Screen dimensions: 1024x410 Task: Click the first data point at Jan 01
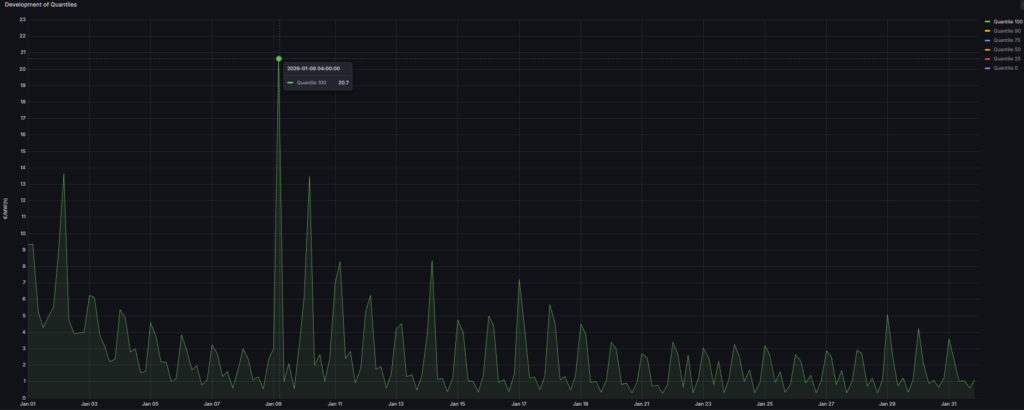pos(28,245)
